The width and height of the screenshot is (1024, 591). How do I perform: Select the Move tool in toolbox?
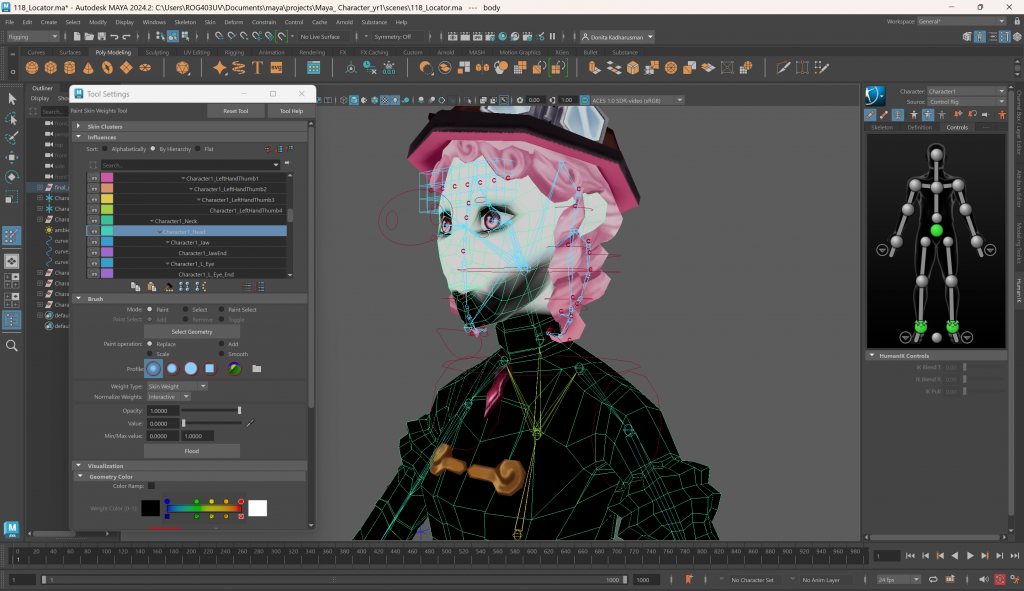(12, 157)
